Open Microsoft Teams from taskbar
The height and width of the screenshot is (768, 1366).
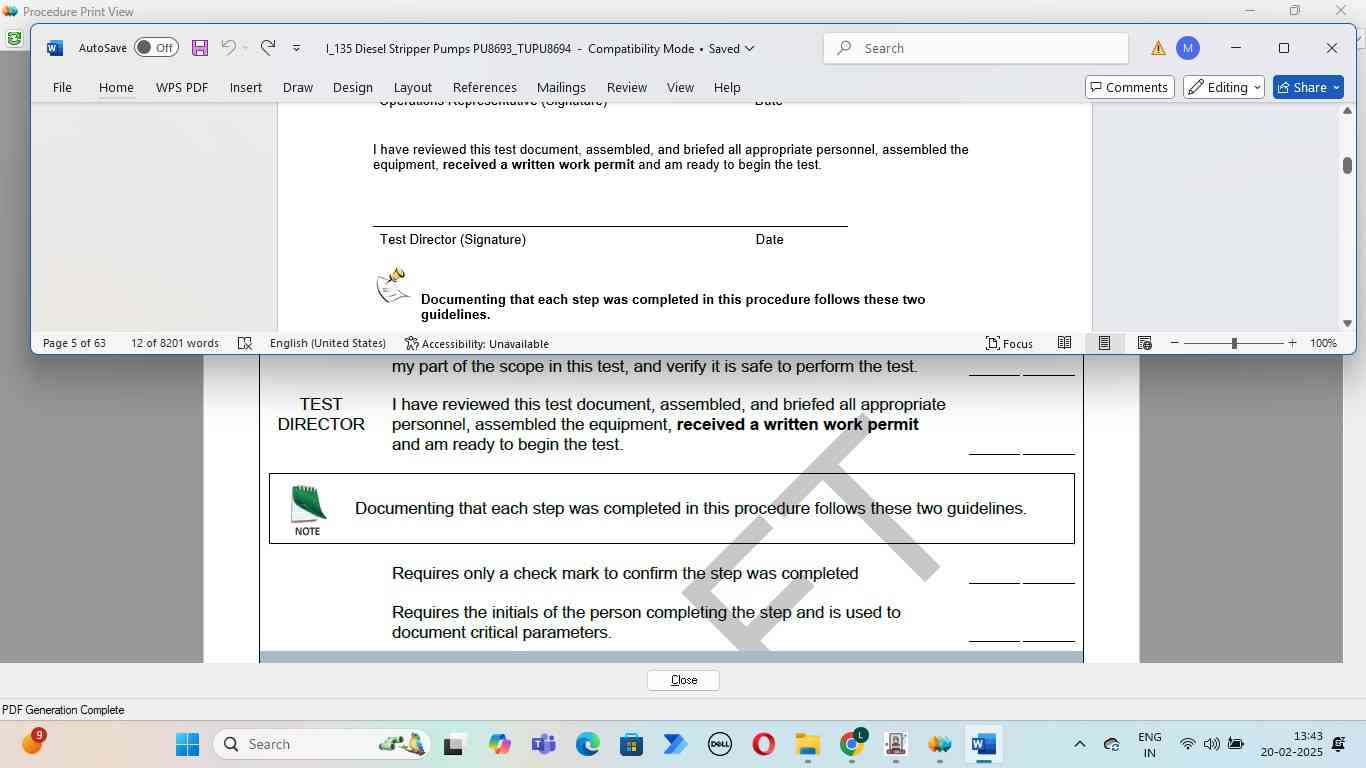tap(543, 744)
